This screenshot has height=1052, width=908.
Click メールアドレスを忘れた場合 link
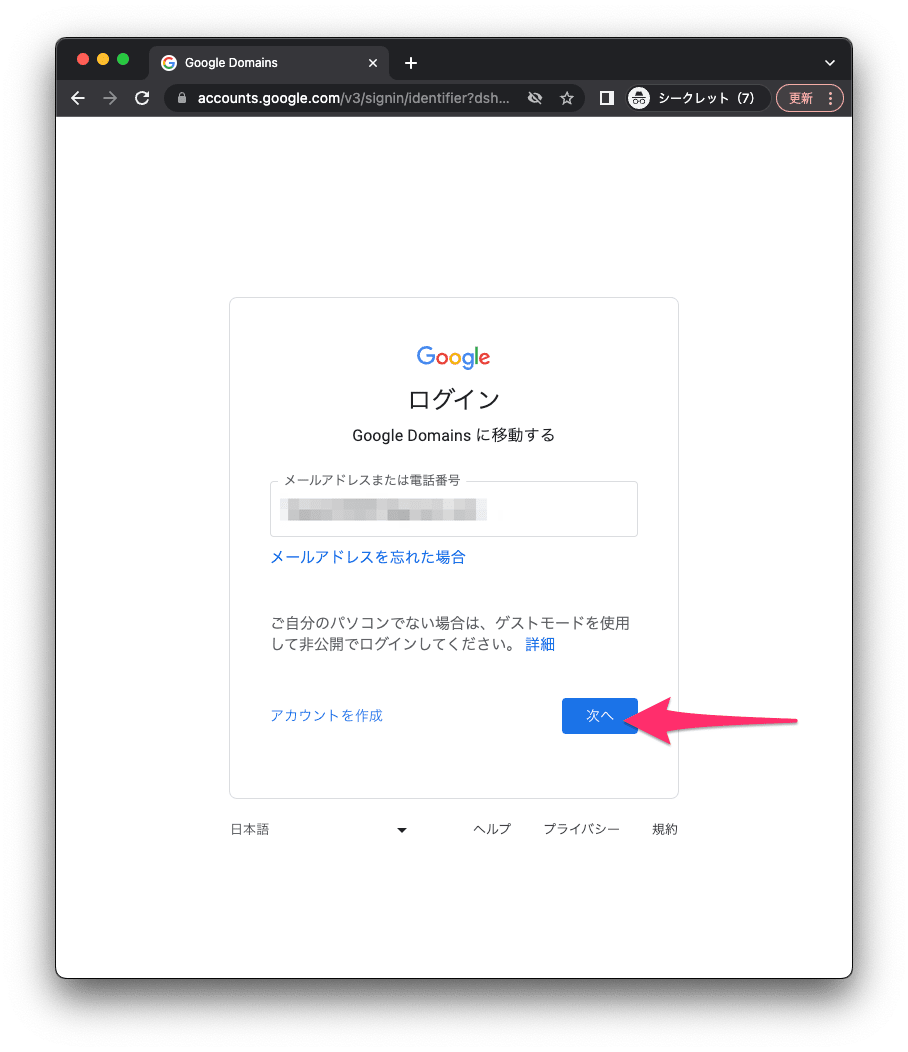368,557
